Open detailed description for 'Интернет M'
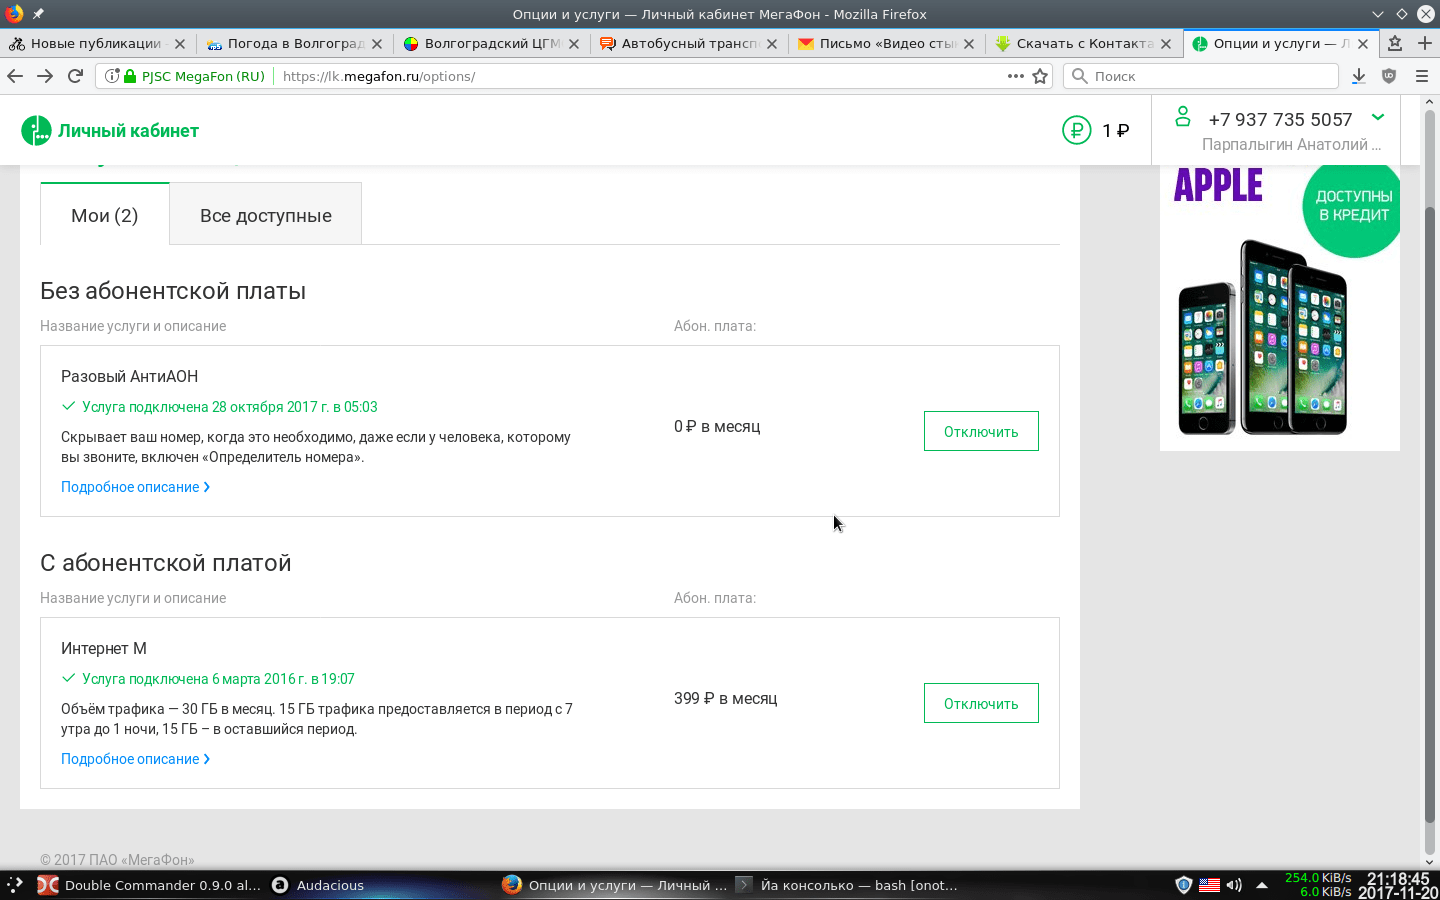Viewport: 1440px width, 900px height. tap(135, 759)
